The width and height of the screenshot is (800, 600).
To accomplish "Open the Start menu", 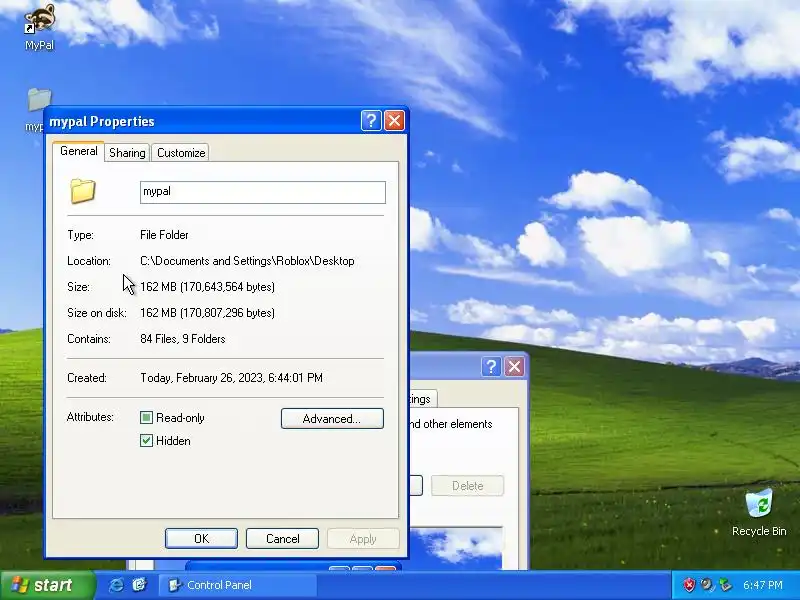I will tap(47, 585).
